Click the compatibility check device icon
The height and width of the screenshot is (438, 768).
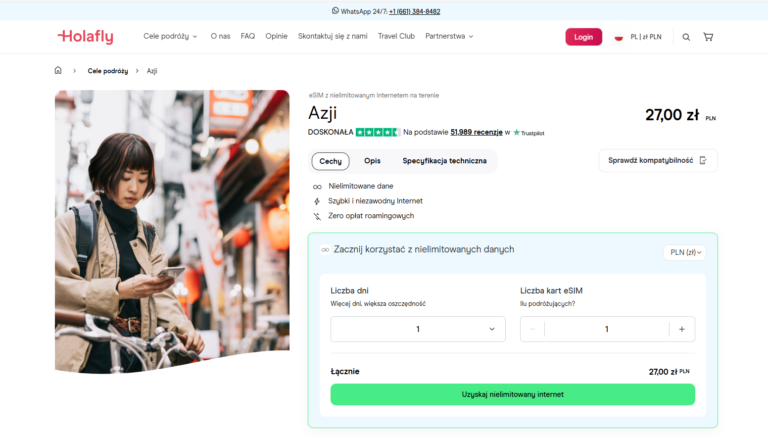703,160
